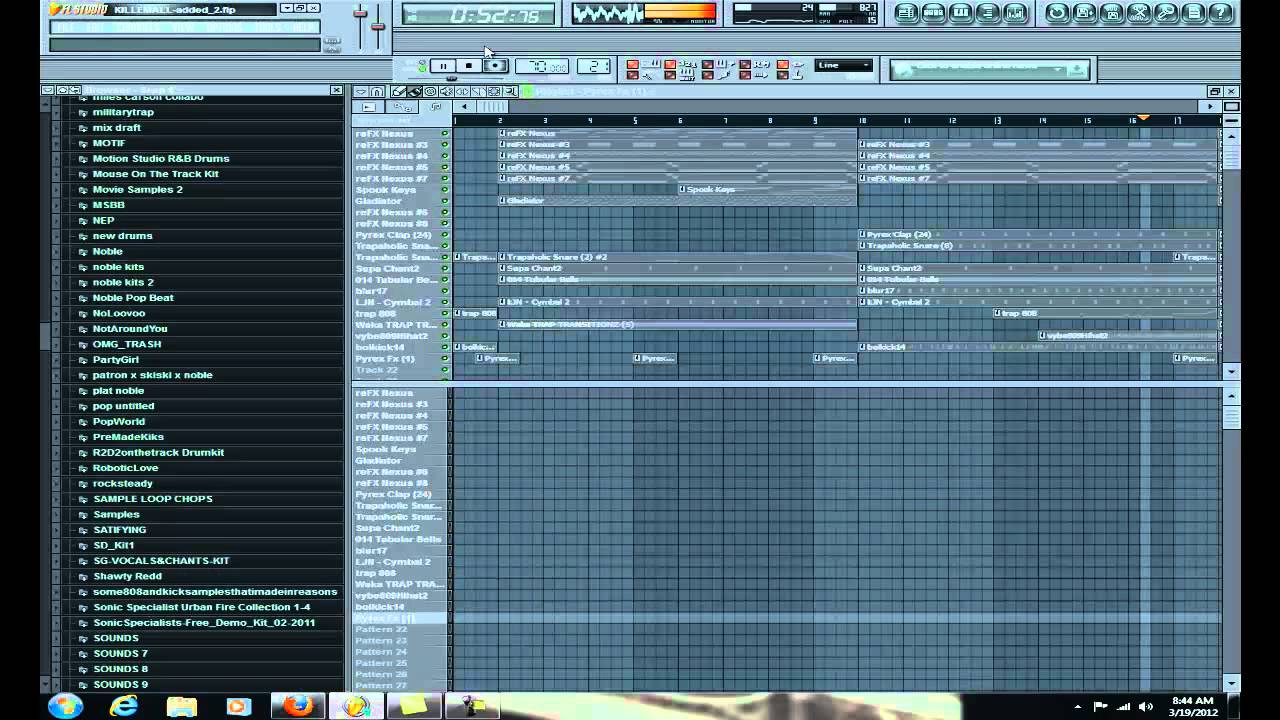Select the Slice tool in the Playlist
The image size is (1280, 720).
478,91
